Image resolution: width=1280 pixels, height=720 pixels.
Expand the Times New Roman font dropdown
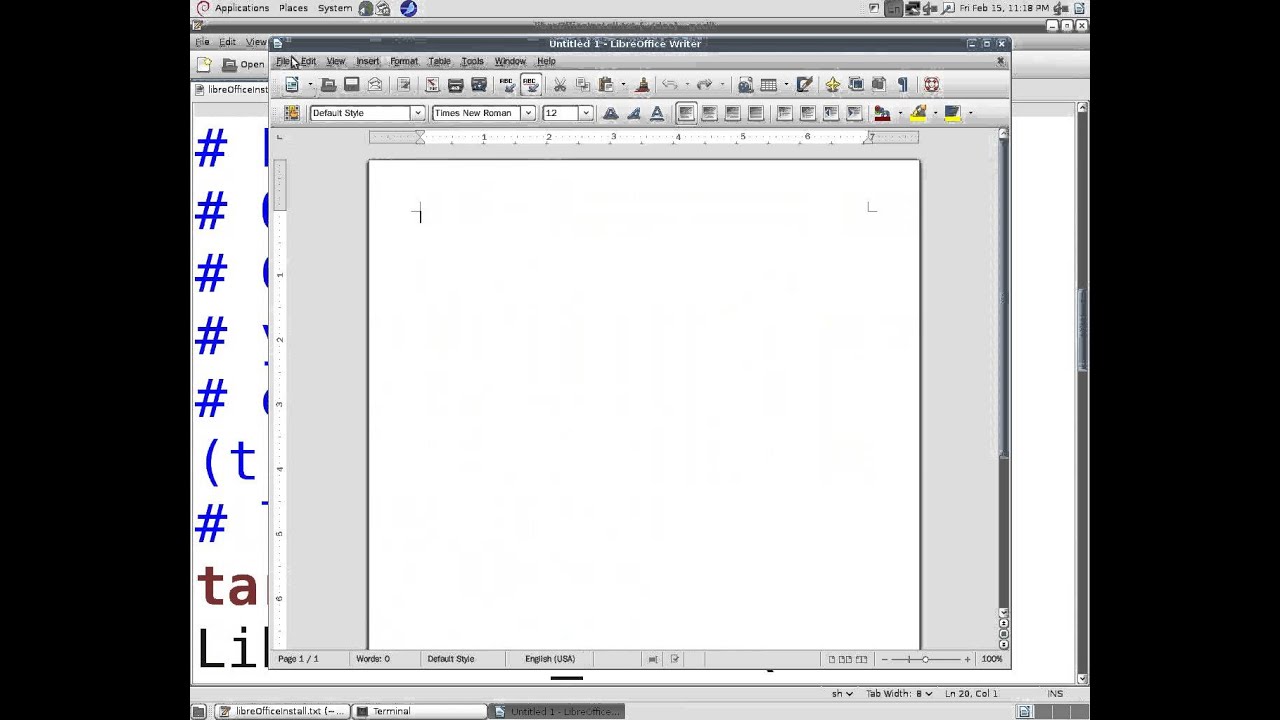pyautogui.click(x=527, y=113)
